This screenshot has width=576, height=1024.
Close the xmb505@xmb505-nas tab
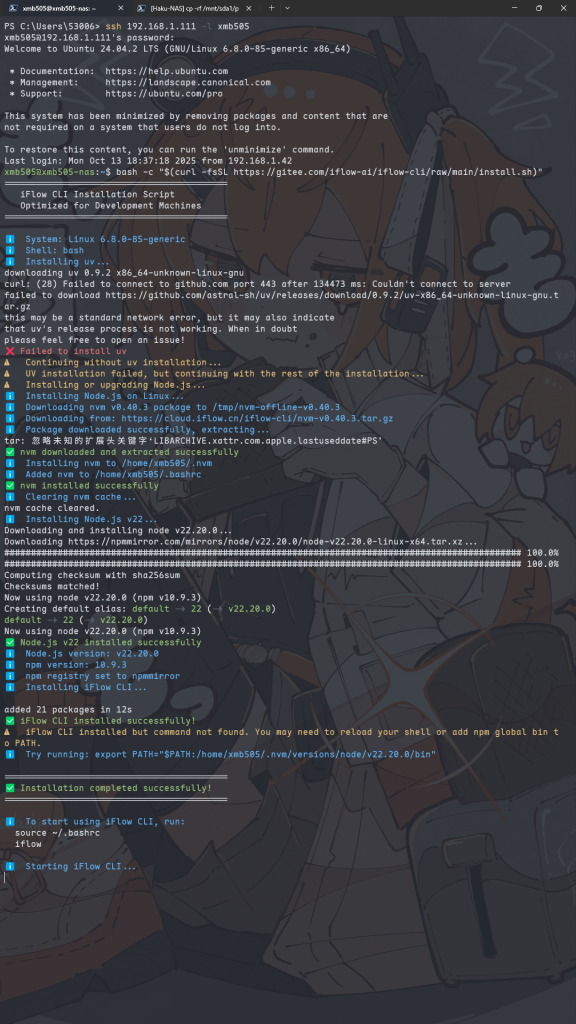tap(120, 8)
